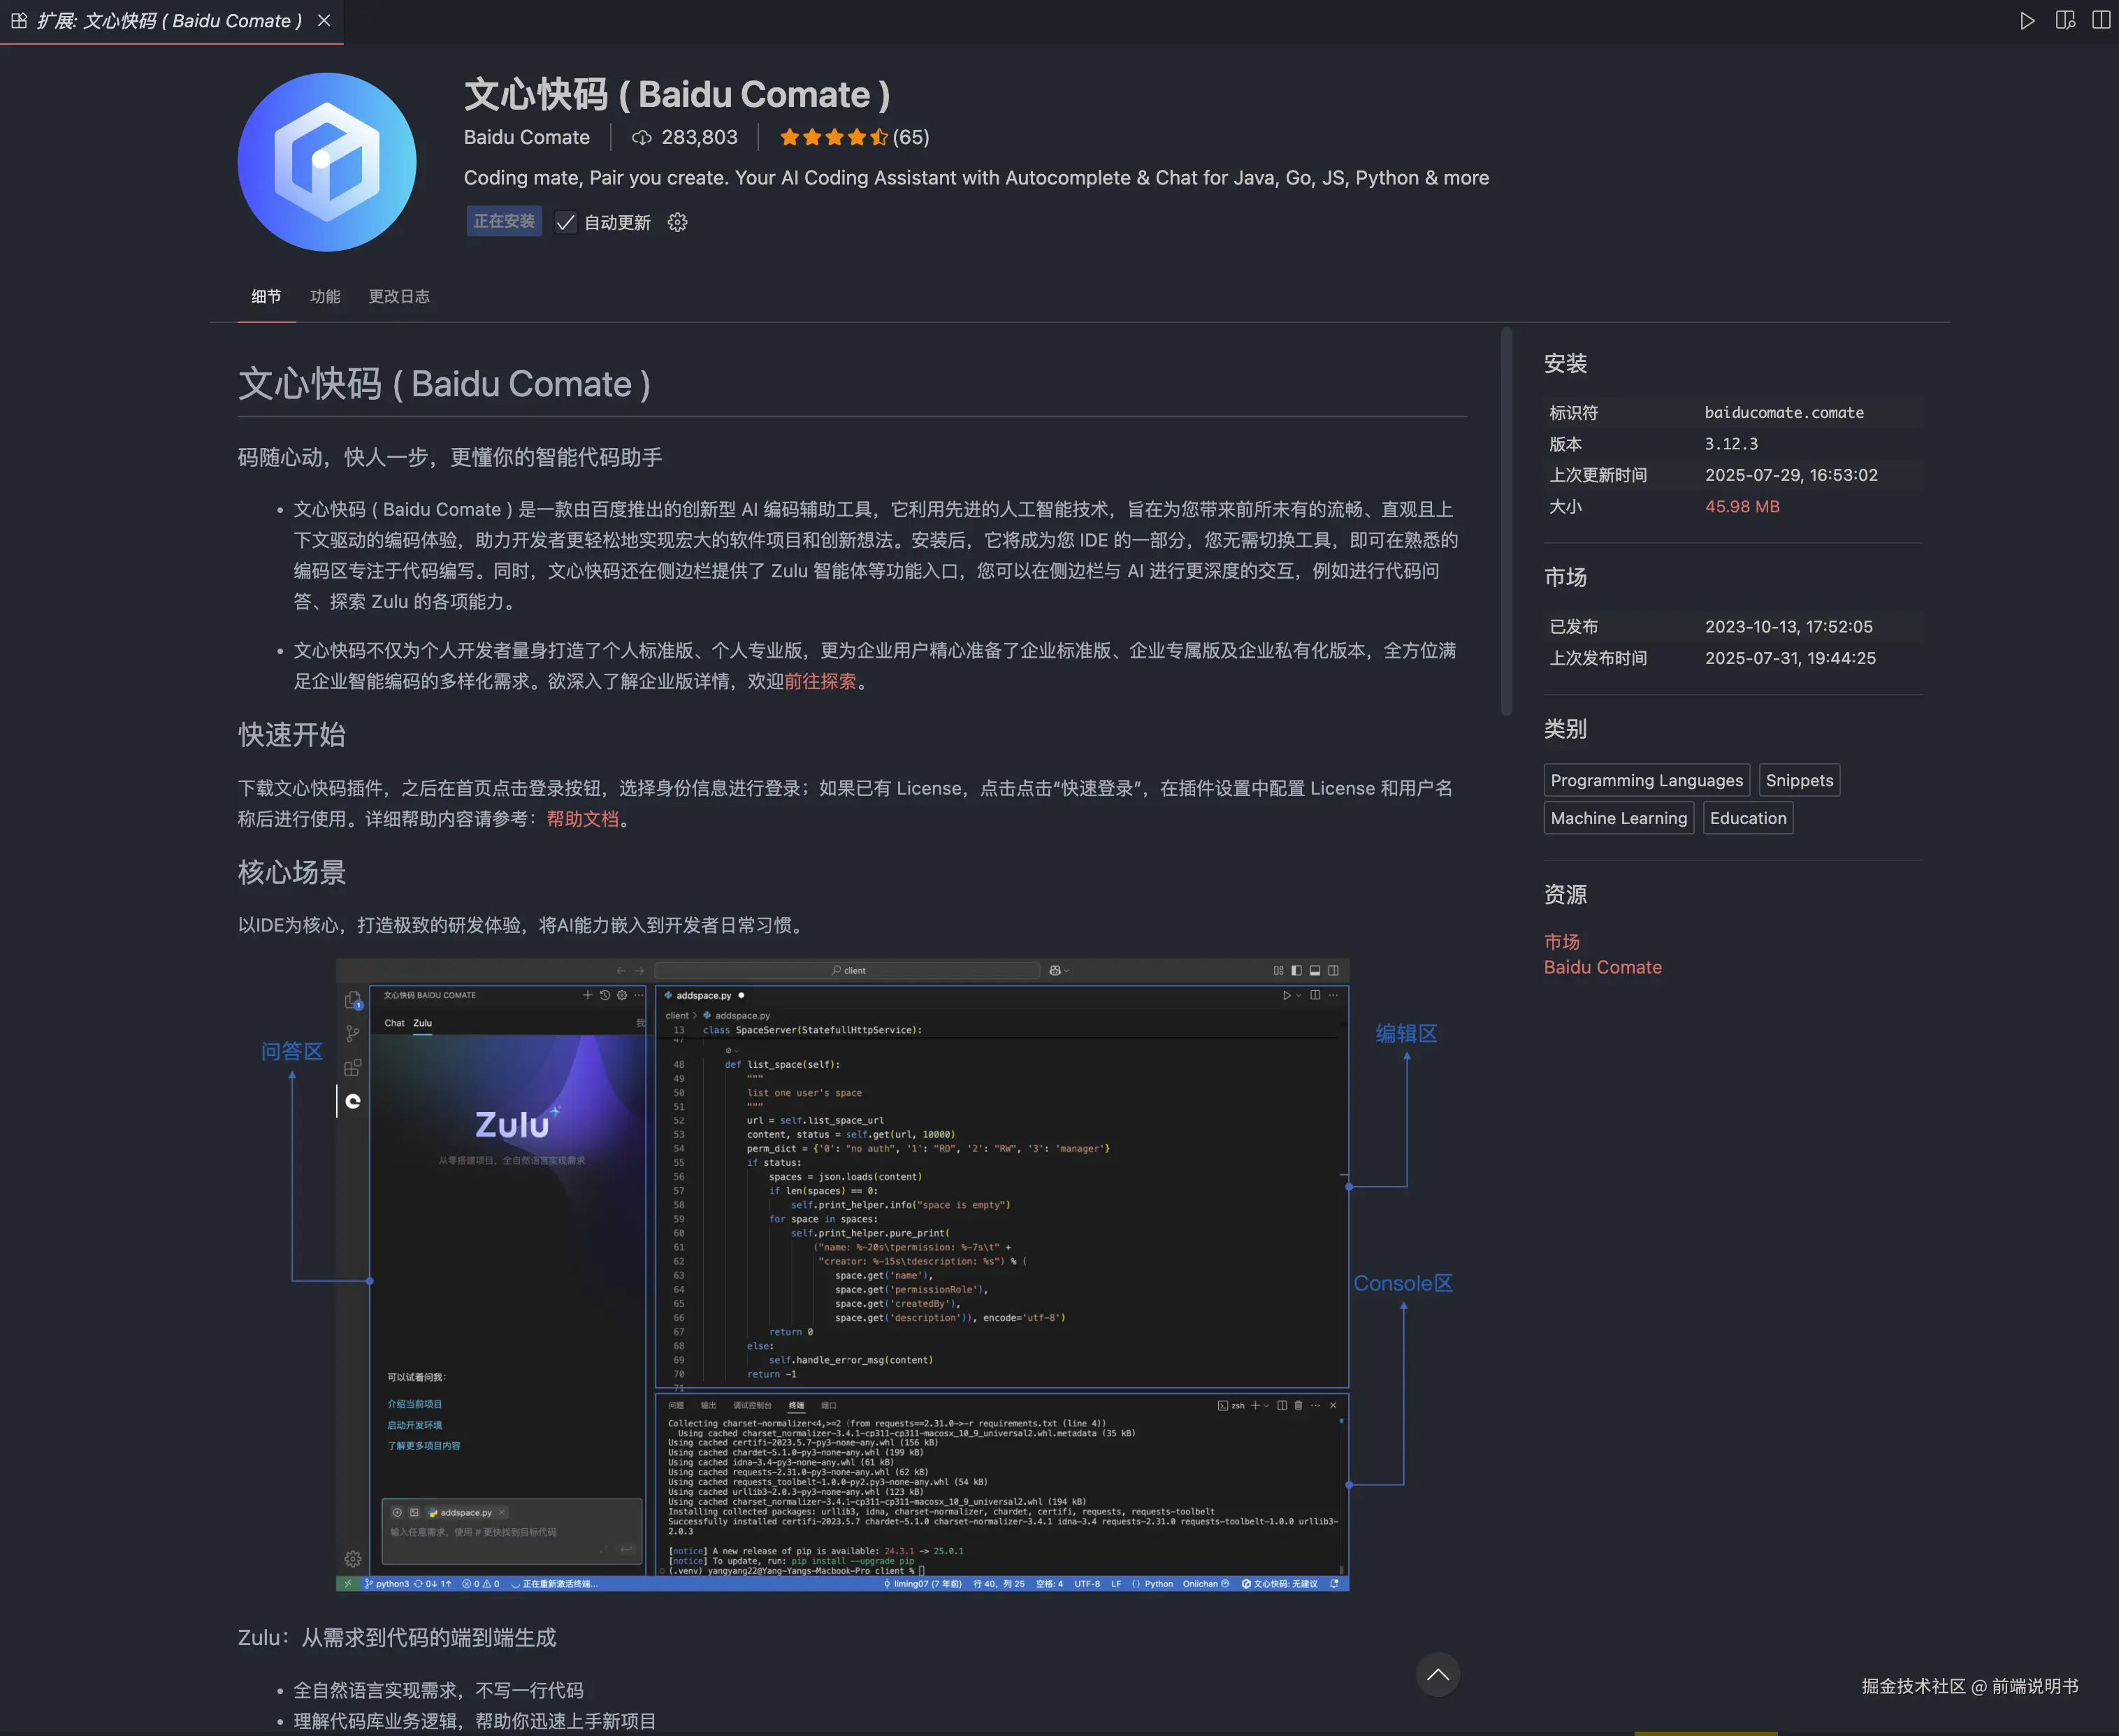Open the 市场 resource link
Screen dimensions: 2119x1736
click(1561, 941)
